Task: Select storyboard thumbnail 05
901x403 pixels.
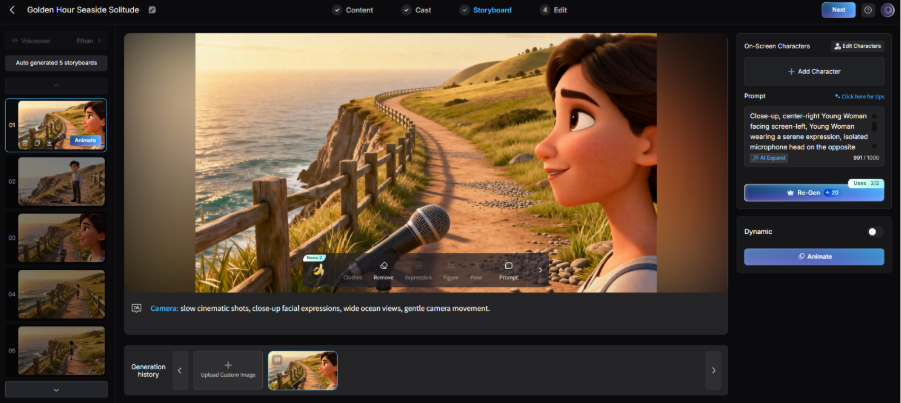Action: (x=61, y=351)
